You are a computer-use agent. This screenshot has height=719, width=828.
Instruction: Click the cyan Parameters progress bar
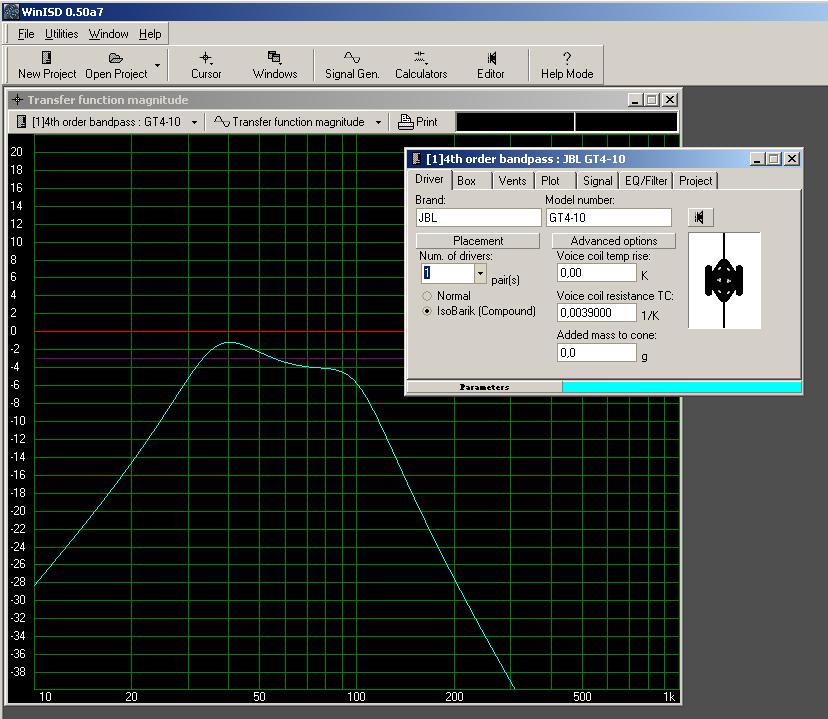[x=680, y=387]
